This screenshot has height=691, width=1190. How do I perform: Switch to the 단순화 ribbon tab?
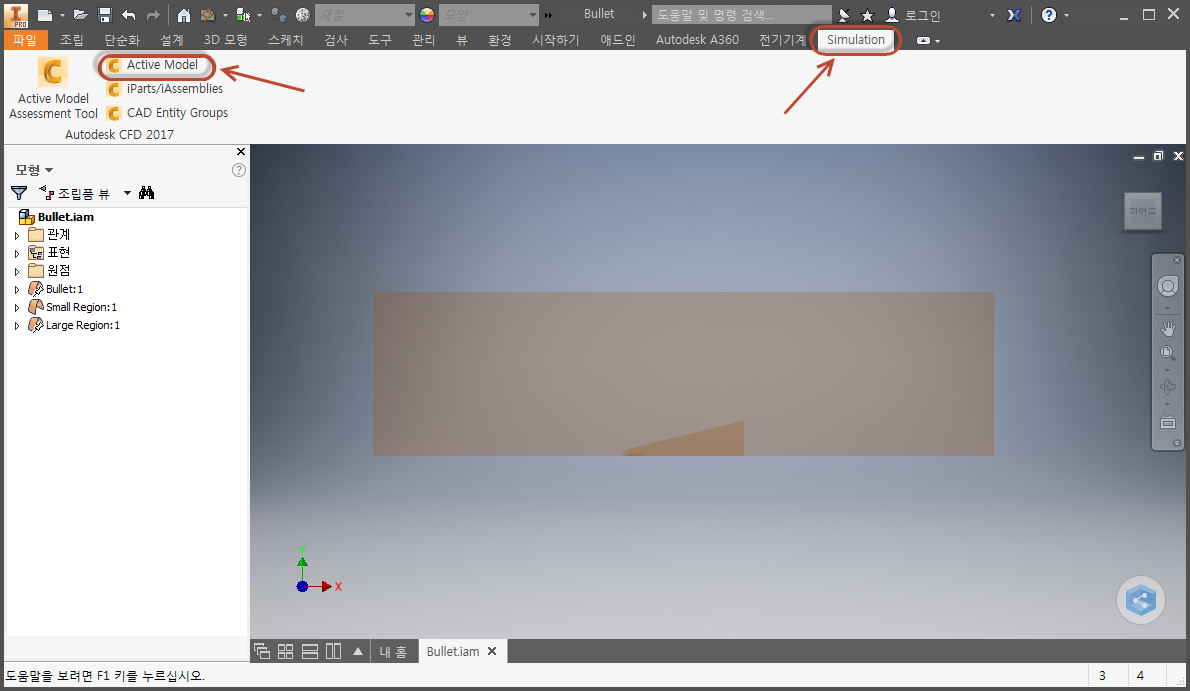tap(122, 39)
